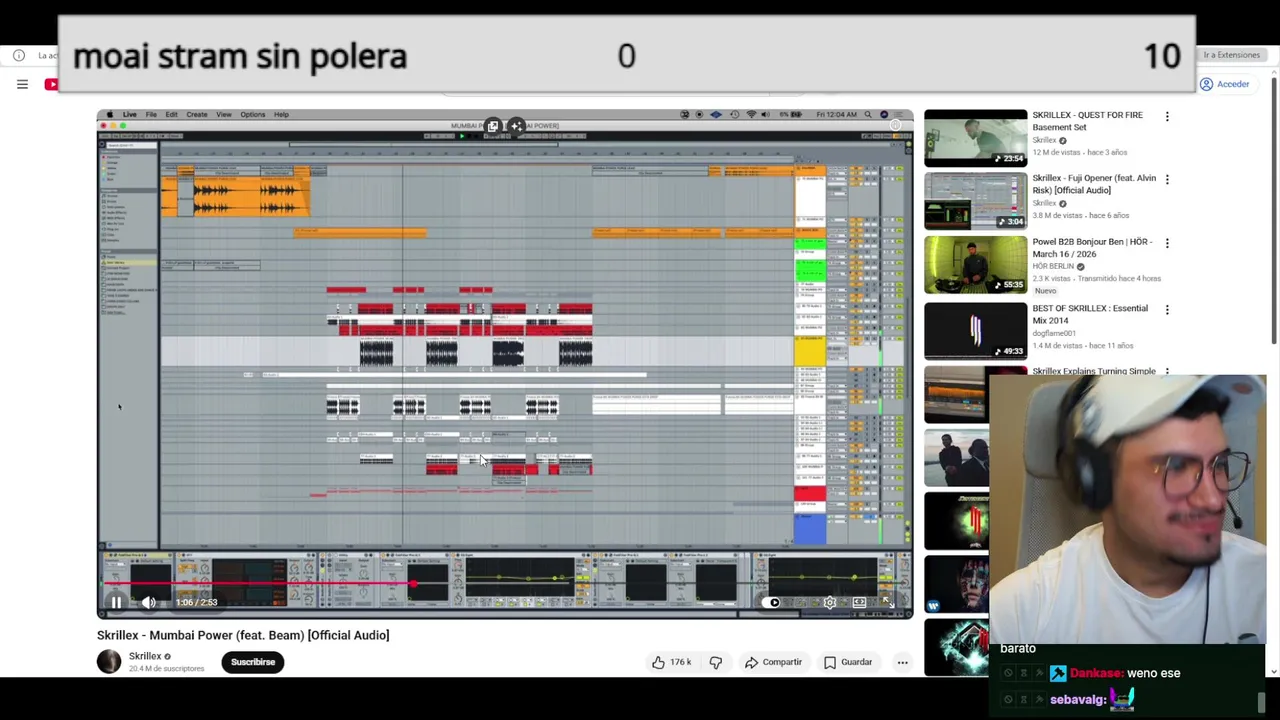Open the Essential Mix 2014 49:33 thumbnail

tap(975, 331)
